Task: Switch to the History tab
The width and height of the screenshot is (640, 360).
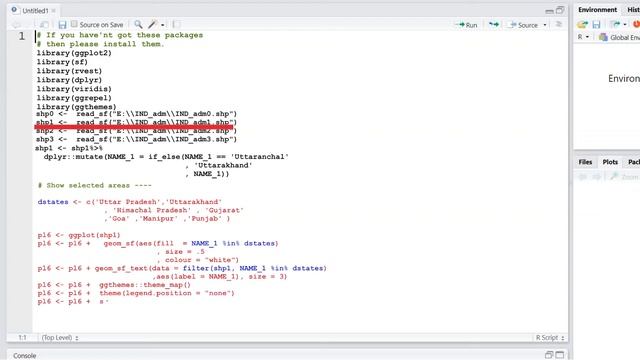Action: pos(633,9)
